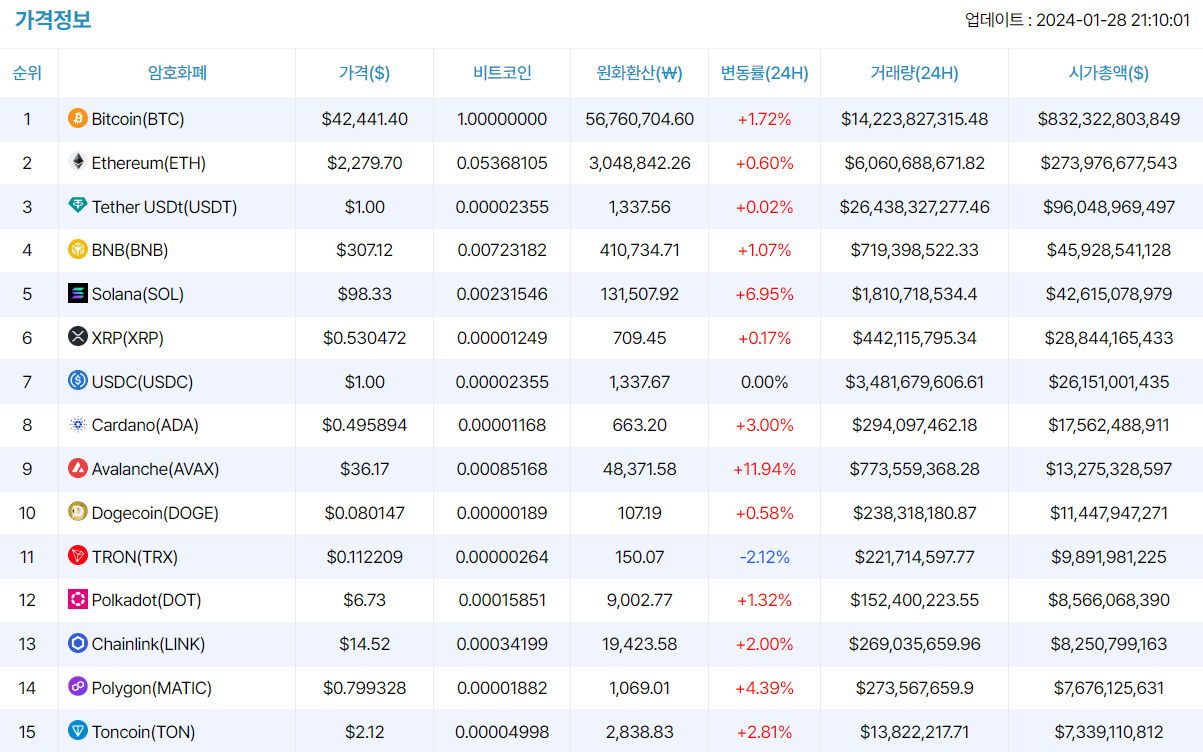Click Polygon volume $273,567,659.9

pos(915,688)
